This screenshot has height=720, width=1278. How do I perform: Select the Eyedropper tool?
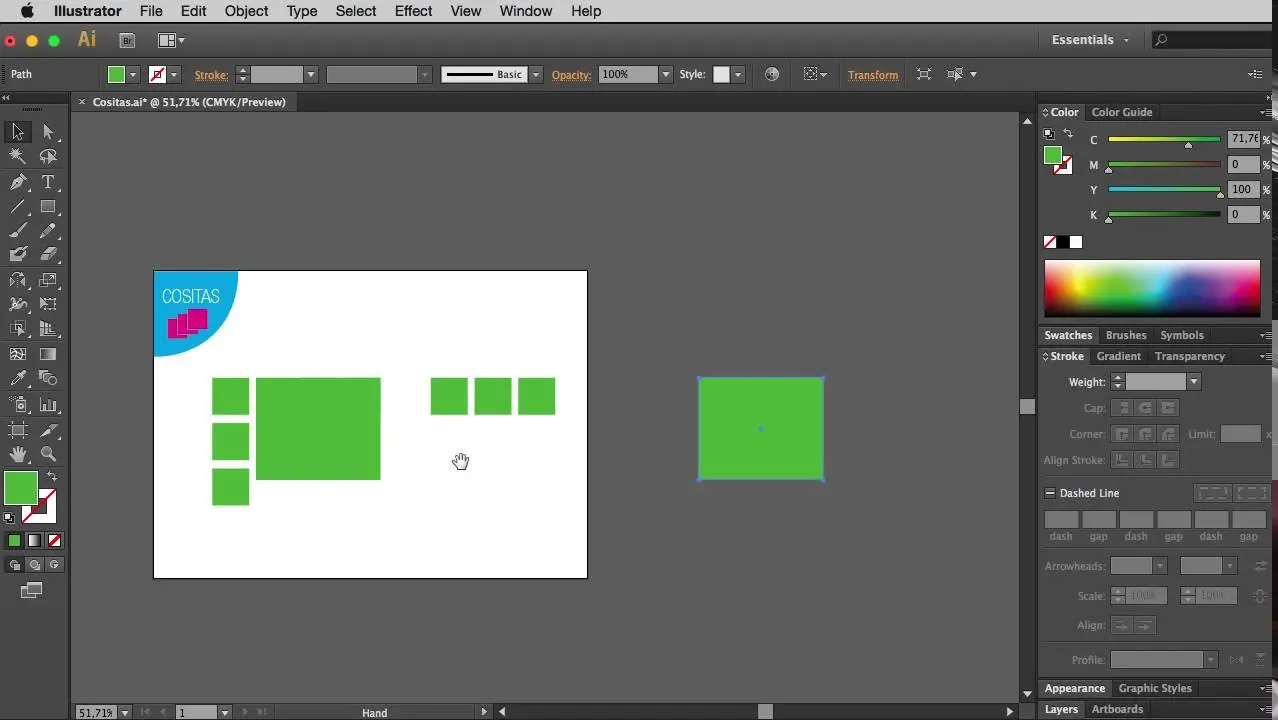tap(17, 379)
